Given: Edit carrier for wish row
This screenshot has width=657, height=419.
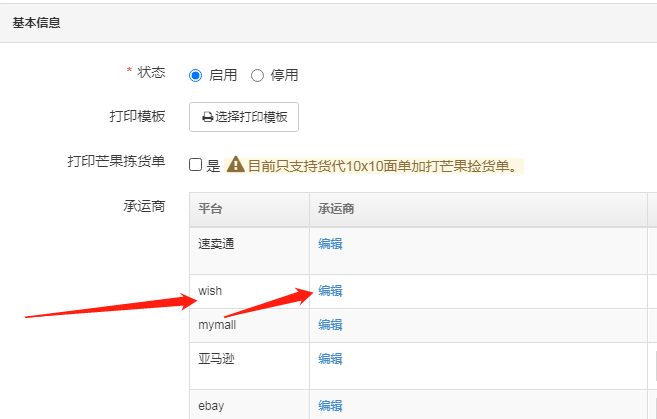Looking at the screenshot, I should [x=330, y=291].
